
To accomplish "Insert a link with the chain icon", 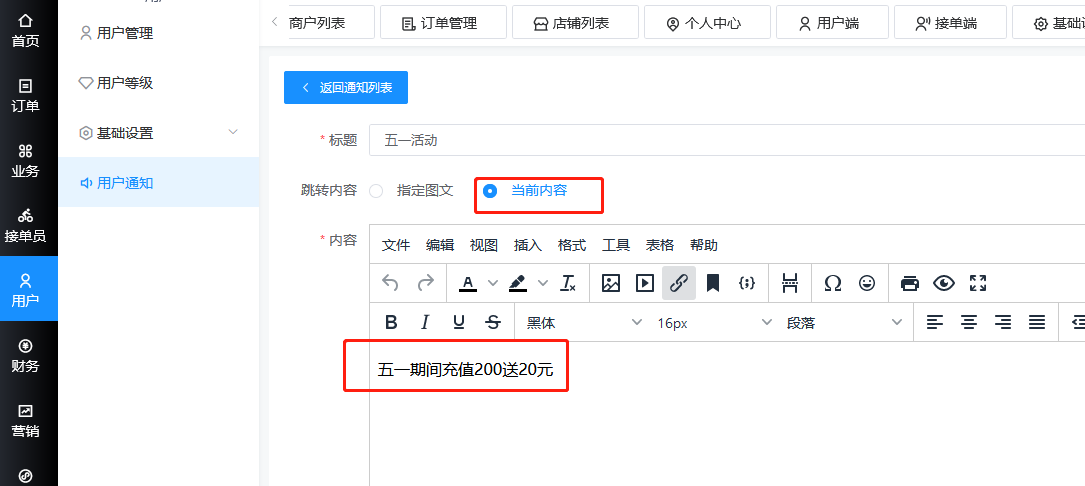I will point(679,282).
